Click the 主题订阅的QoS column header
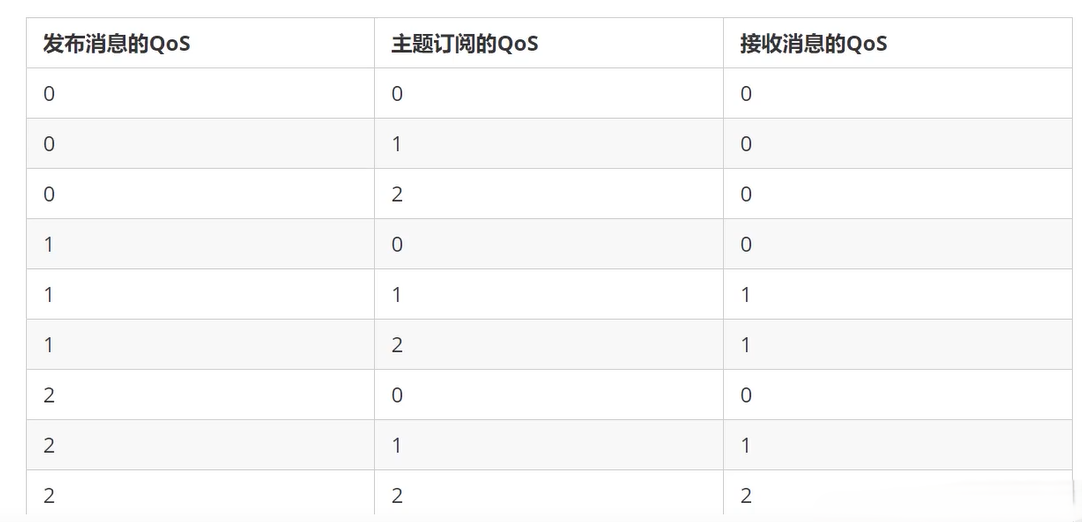 pos(549,43)
